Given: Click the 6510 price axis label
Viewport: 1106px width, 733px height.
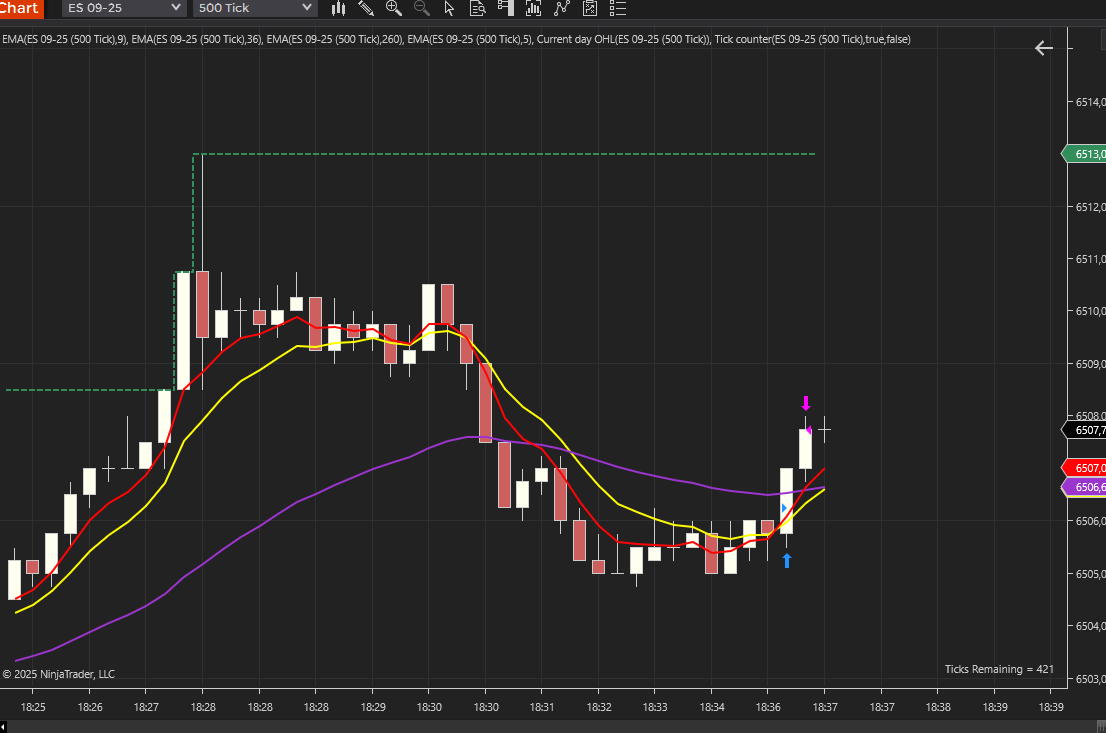Looking at the screenshot, I should click(1090, 311).
